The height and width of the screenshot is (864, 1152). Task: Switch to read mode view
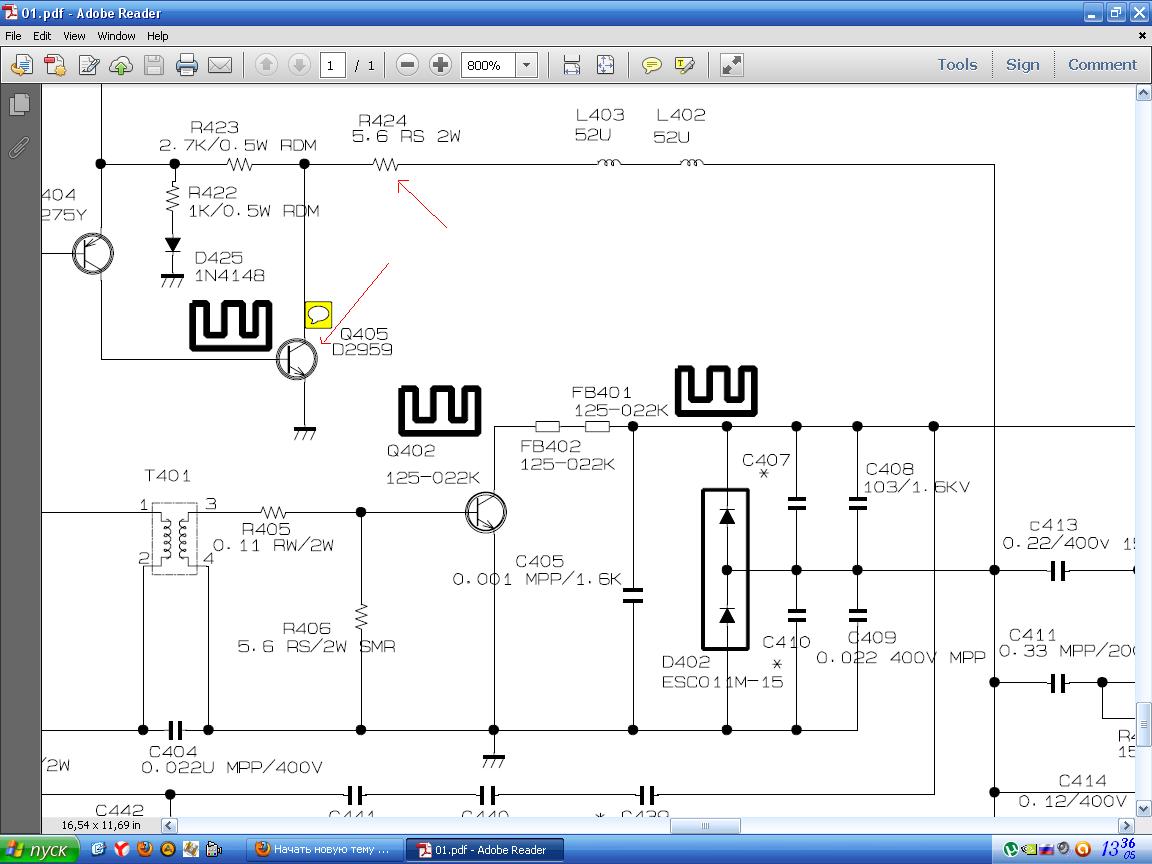732,65
